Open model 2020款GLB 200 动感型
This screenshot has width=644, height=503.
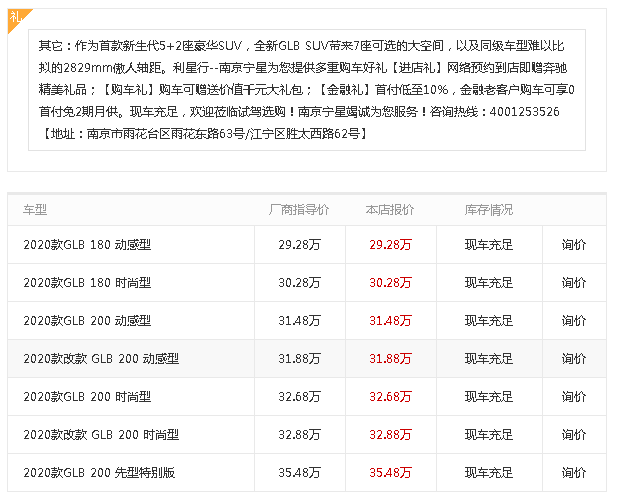coord(87,321)
